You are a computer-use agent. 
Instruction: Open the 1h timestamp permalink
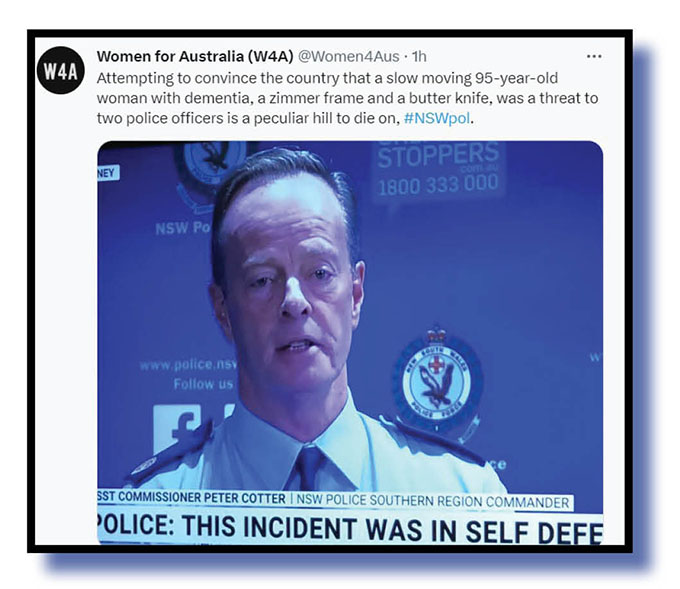[419, 56]
